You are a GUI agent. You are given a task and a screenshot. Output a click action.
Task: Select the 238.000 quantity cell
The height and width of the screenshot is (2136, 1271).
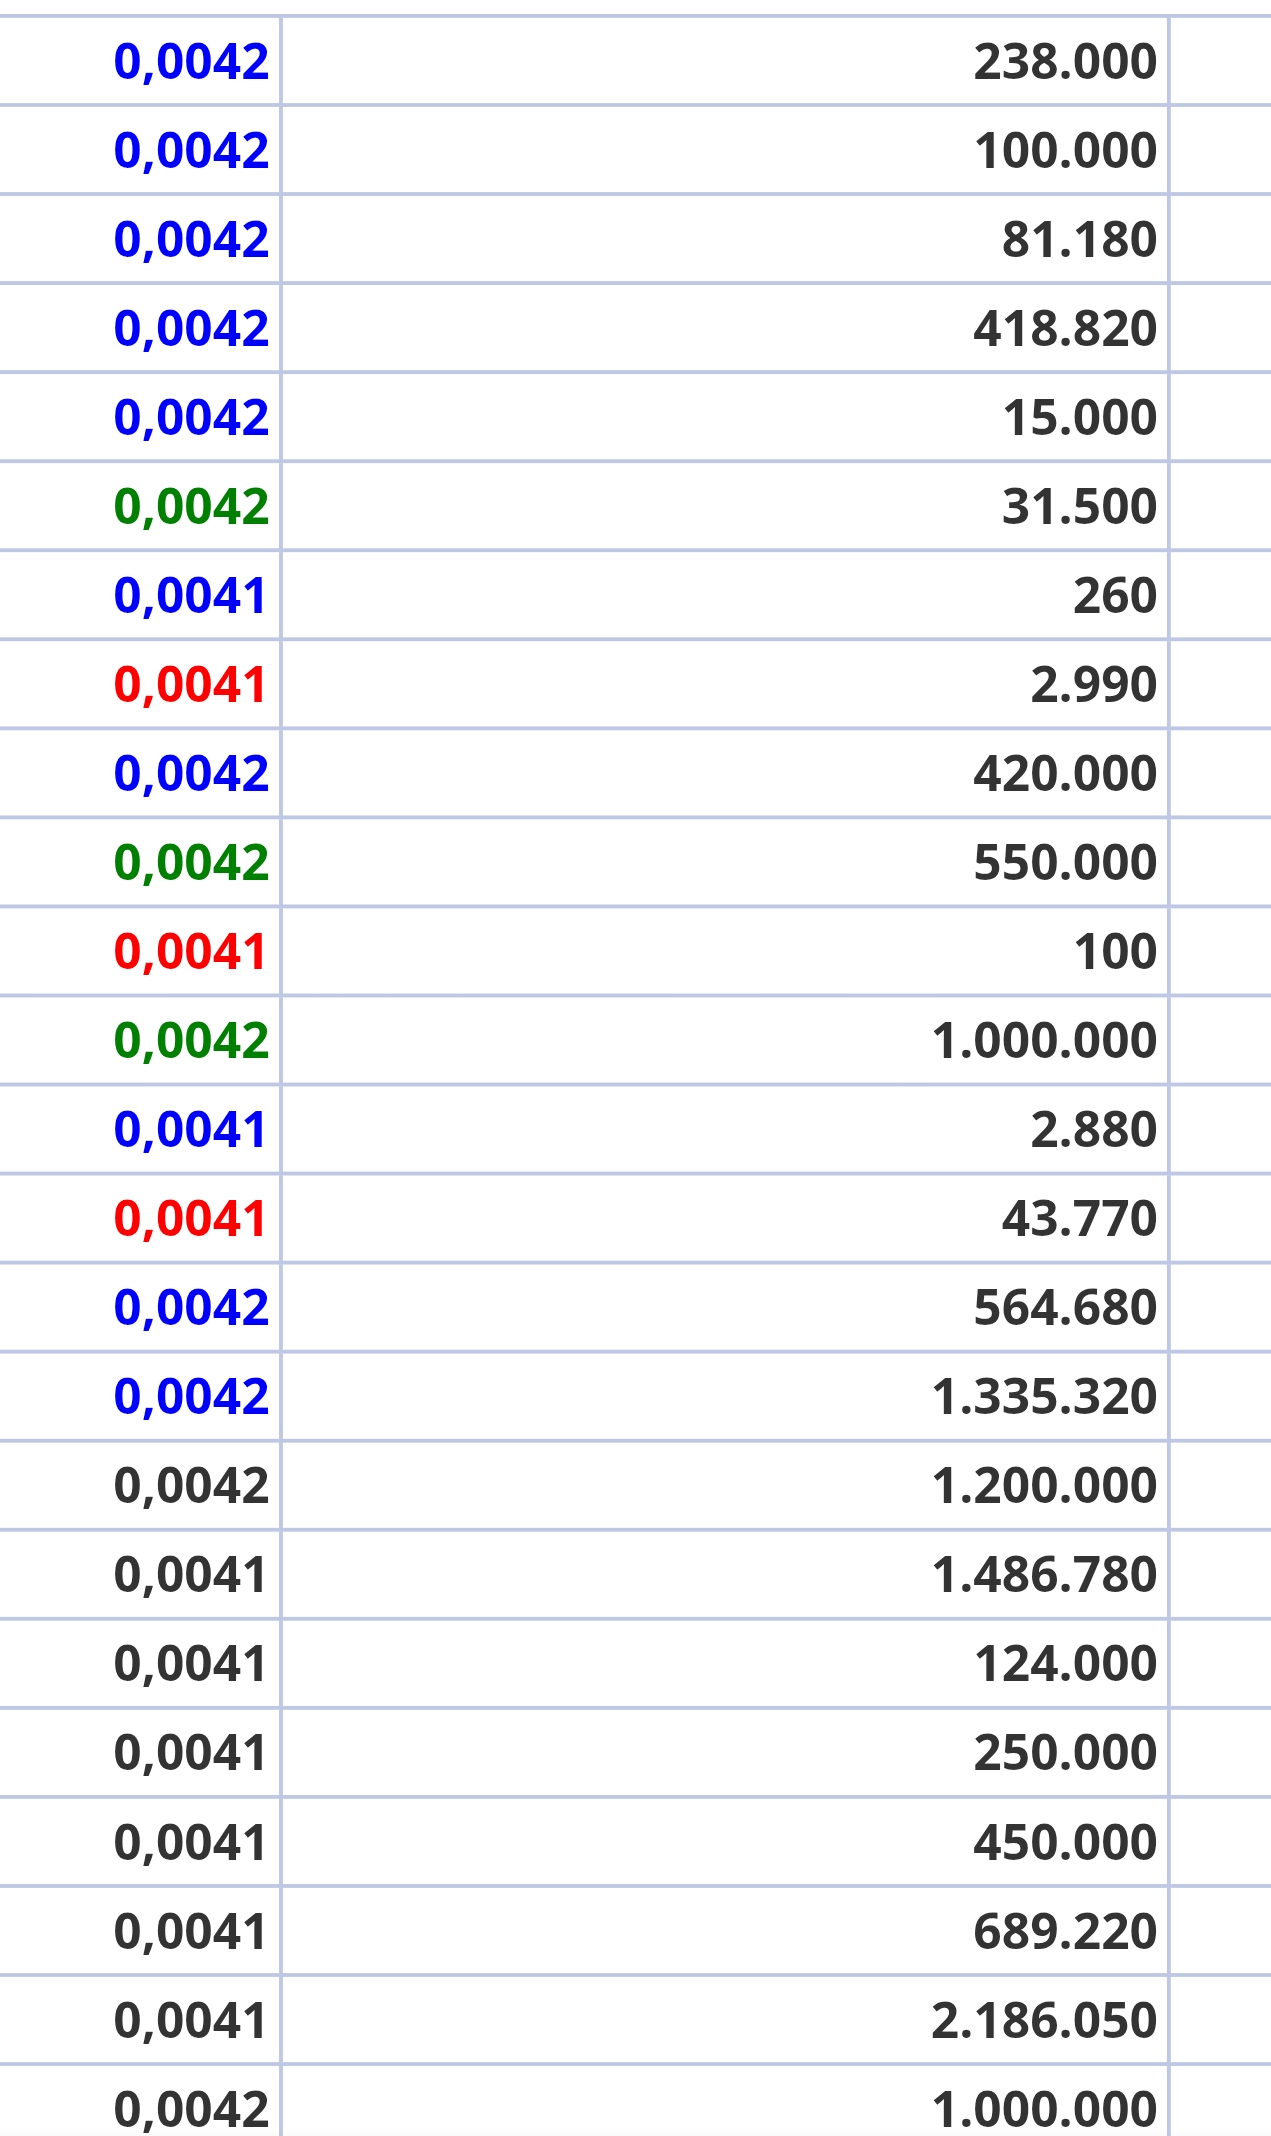pyautogui.click(x=725, y=61)
